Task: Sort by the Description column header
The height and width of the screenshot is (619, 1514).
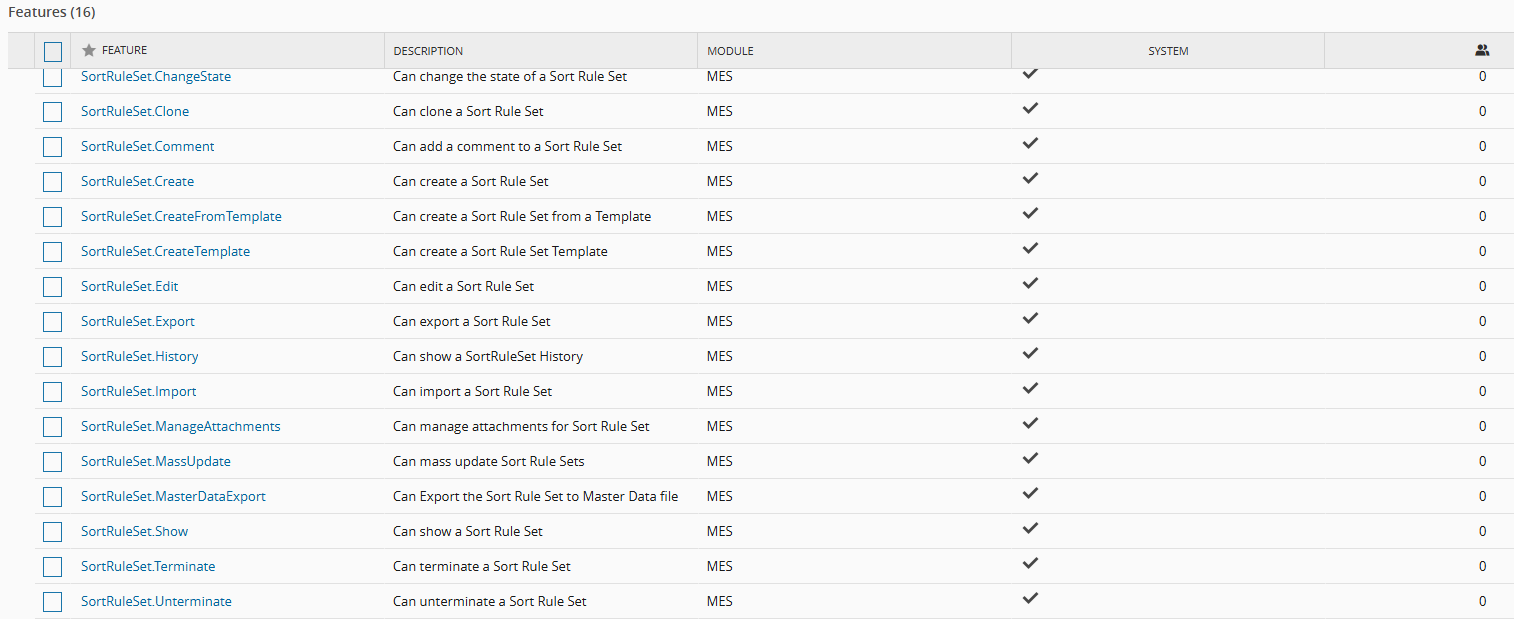Action: [428, 51]
